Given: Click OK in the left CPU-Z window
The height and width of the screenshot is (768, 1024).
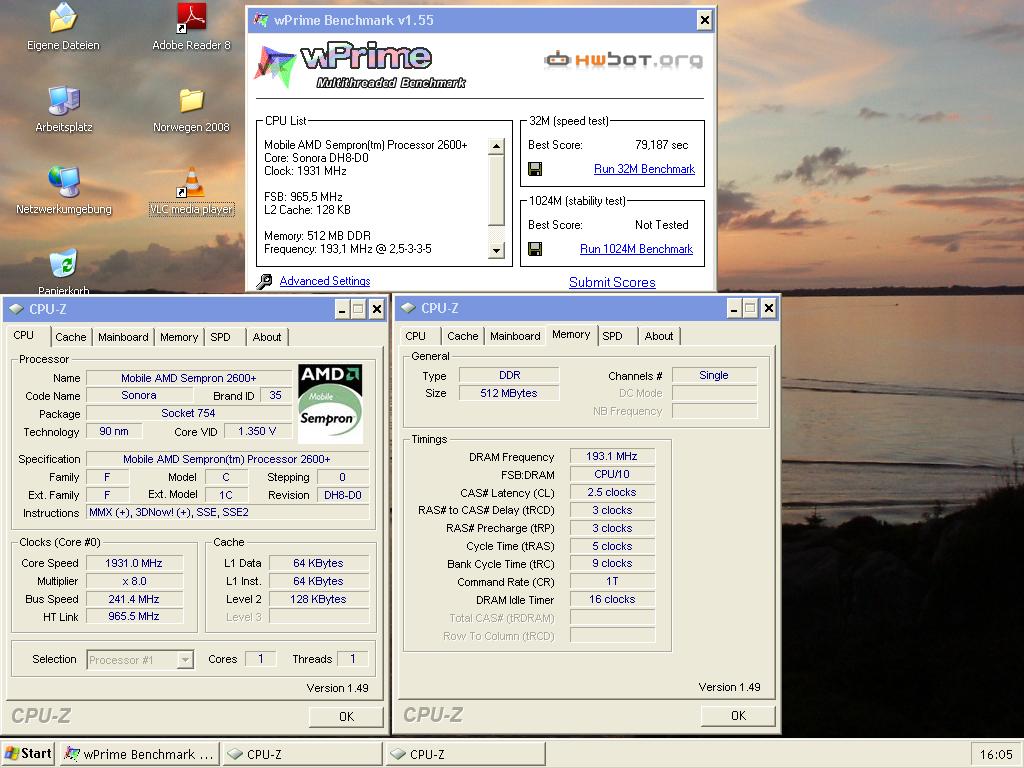Looking at the screenshot, I should 346,716.
